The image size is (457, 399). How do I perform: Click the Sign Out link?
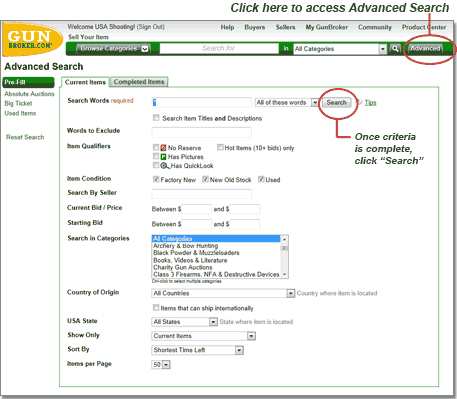(151, 27)
